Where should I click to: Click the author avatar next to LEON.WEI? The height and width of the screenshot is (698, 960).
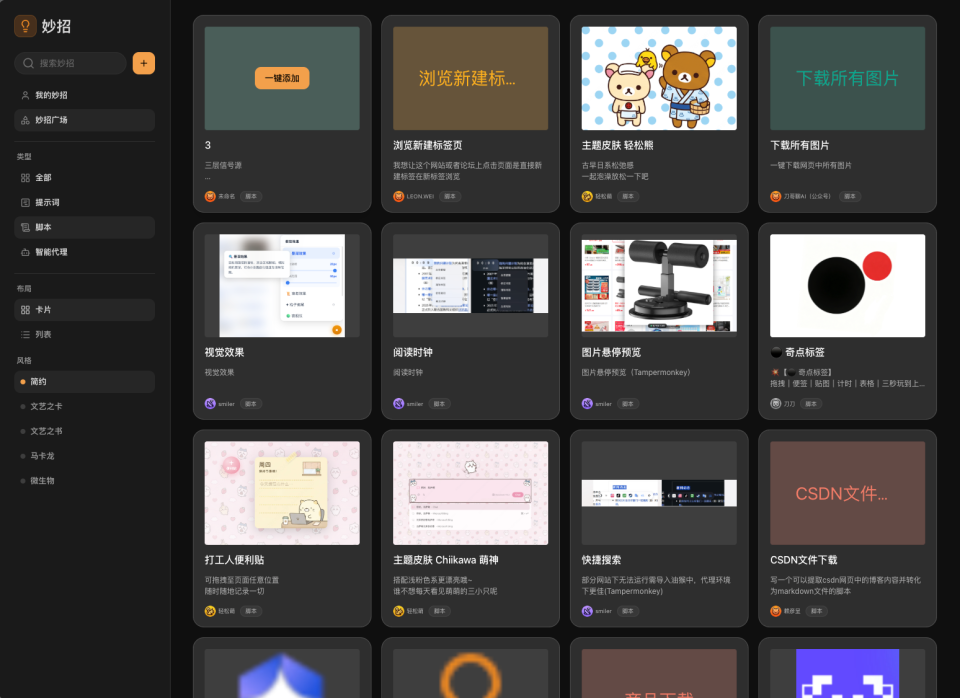click(x=399, y=197)
